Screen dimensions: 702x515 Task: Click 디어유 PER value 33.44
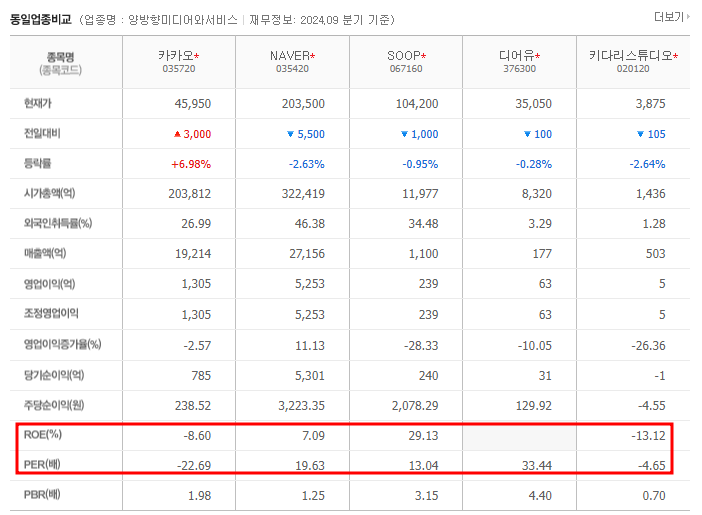tap(537, 466)
